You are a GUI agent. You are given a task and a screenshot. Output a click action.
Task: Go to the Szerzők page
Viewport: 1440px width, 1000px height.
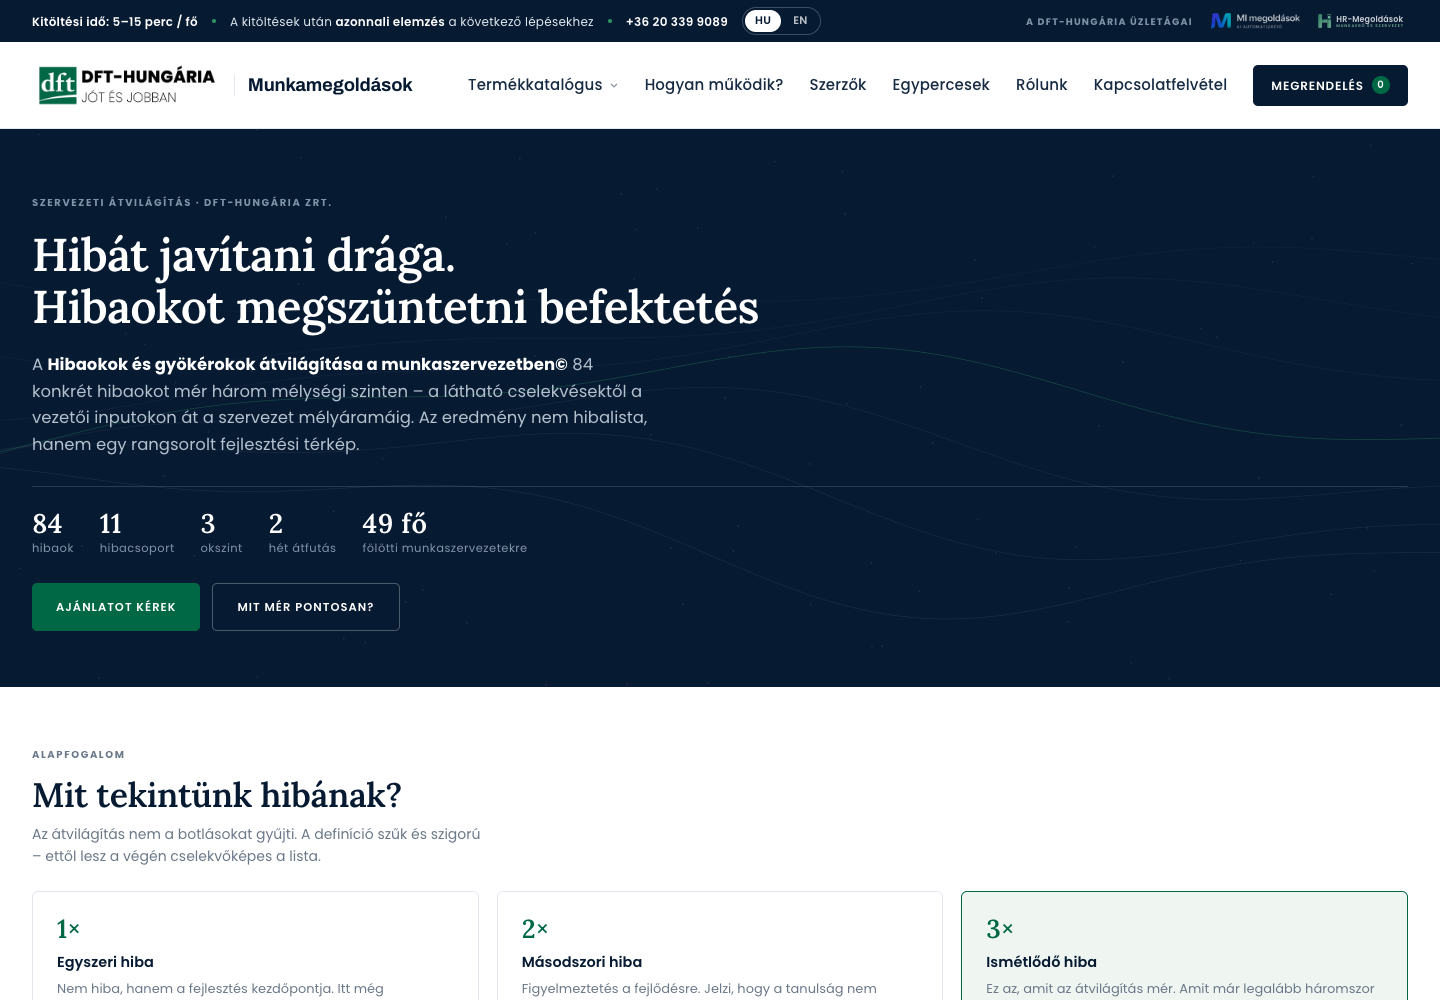[x=838, y=85]
